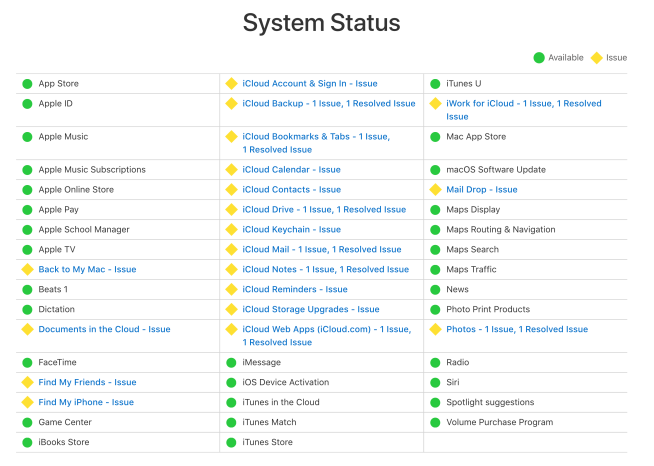View the iCloud Drive issue details

tap(323, 210)
